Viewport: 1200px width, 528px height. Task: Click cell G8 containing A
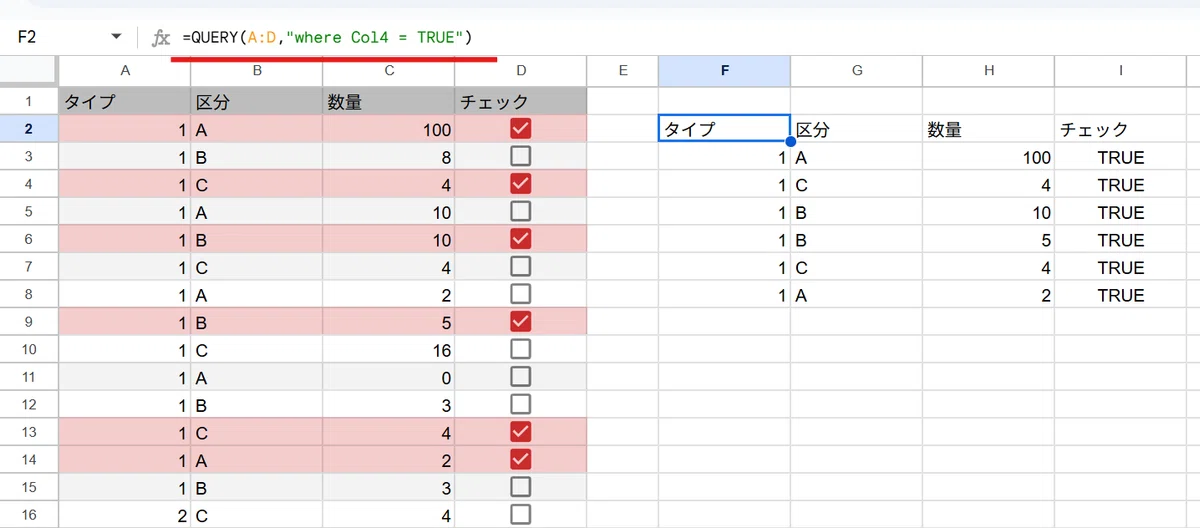click(857, 294)
